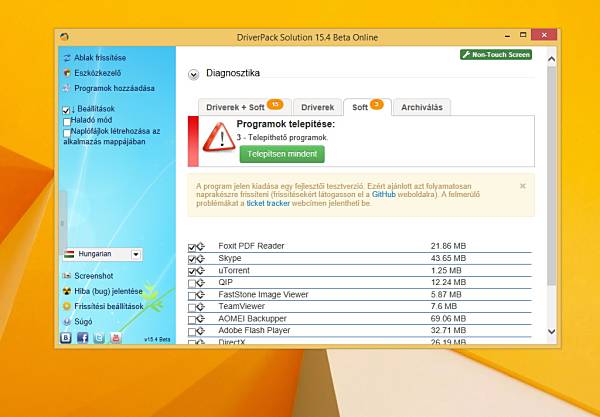The height and width of the screenshot is (417, 600).
Task: Click the Screenshot camera icon
Action: (x=67, y=276)
